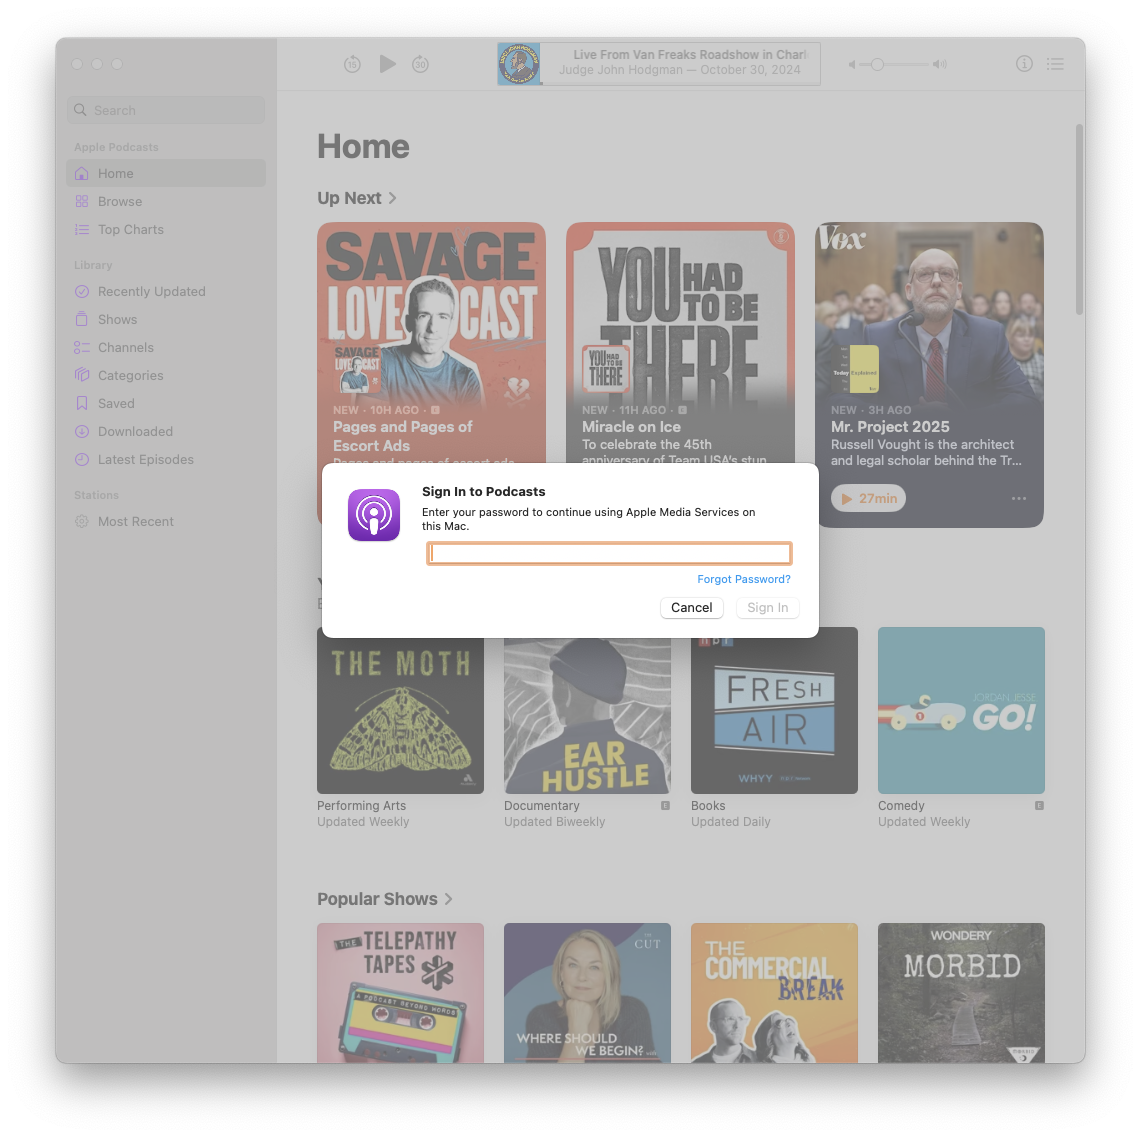Click the Forgot Password? link
This screenshot has width=1141, height=1137.
click(744, 579)
